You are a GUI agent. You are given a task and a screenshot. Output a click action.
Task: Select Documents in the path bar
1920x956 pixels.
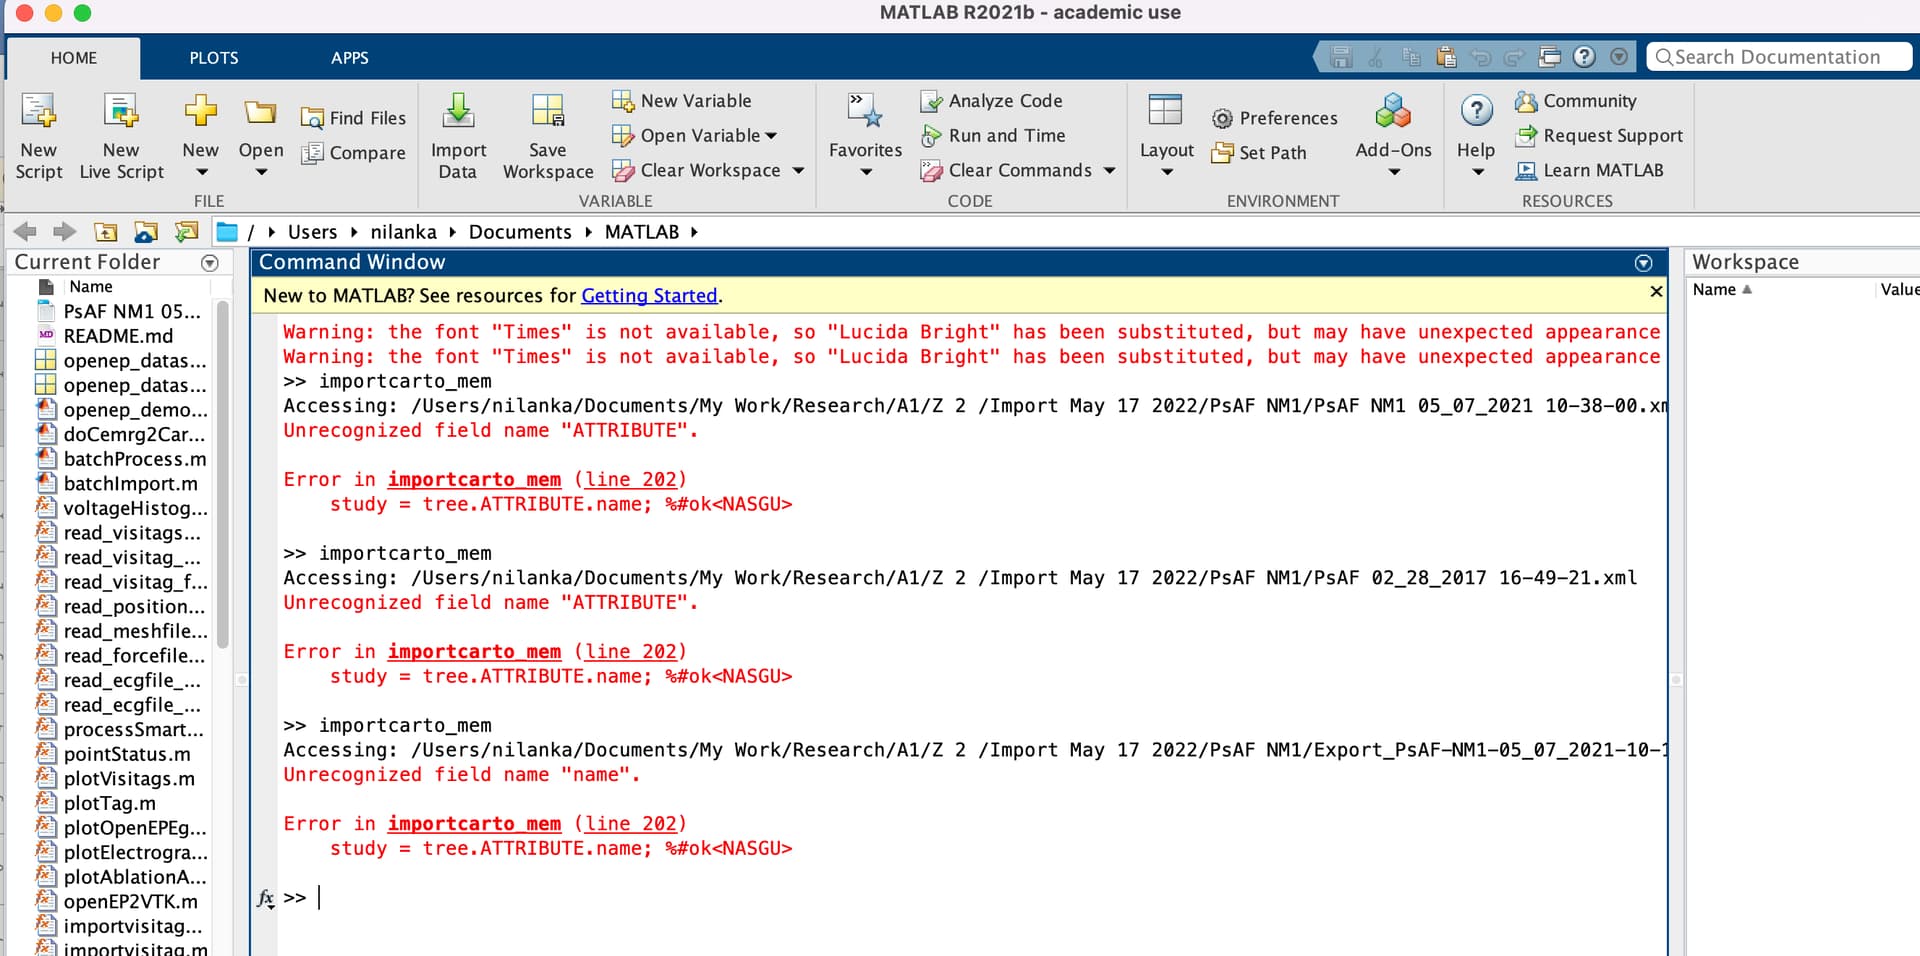520,232
